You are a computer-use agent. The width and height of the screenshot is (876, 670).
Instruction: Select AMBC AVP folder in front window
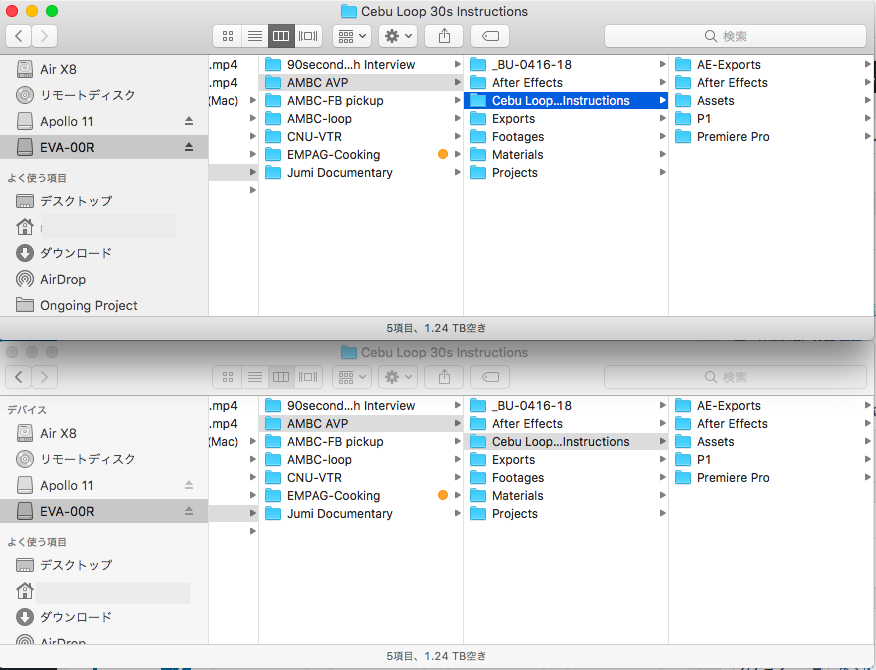click(361, 83)
